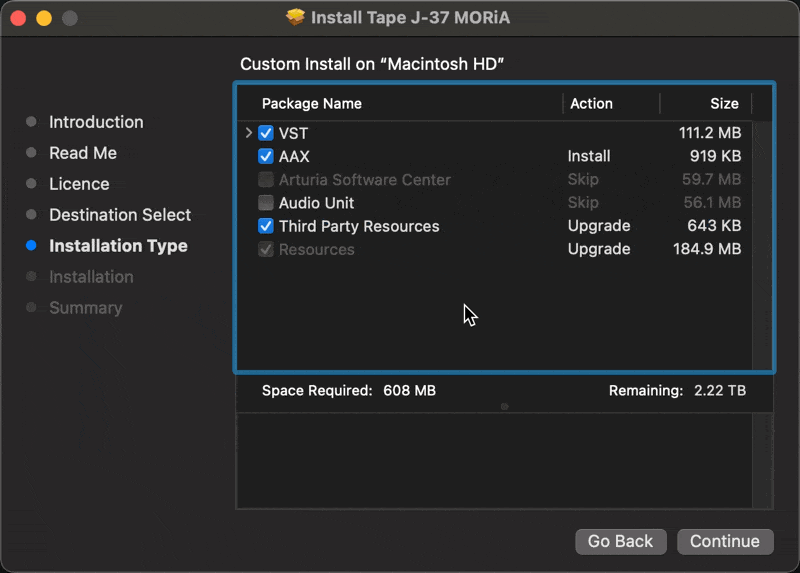Uncheck the AAX package checkbox
The width and height of the screenshot is (800, 573).
click(x=266, y=156)
